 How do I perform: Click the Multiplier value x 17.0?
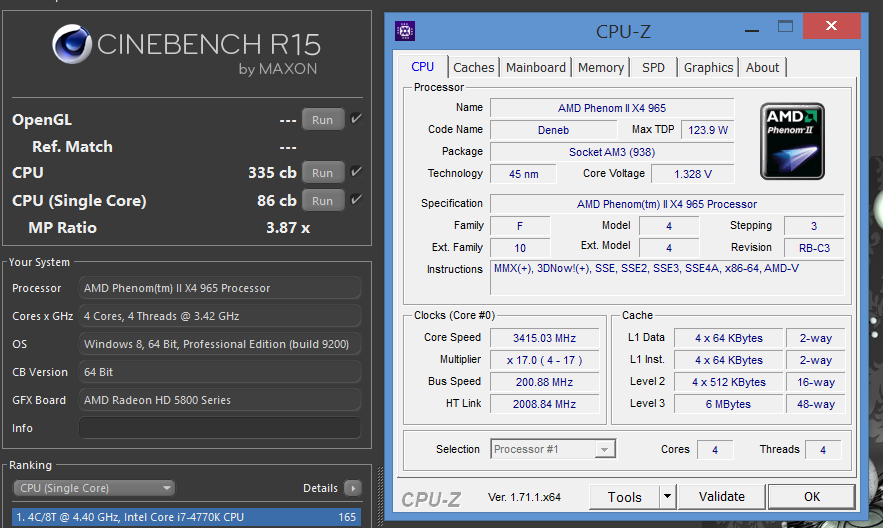[545, 360]
